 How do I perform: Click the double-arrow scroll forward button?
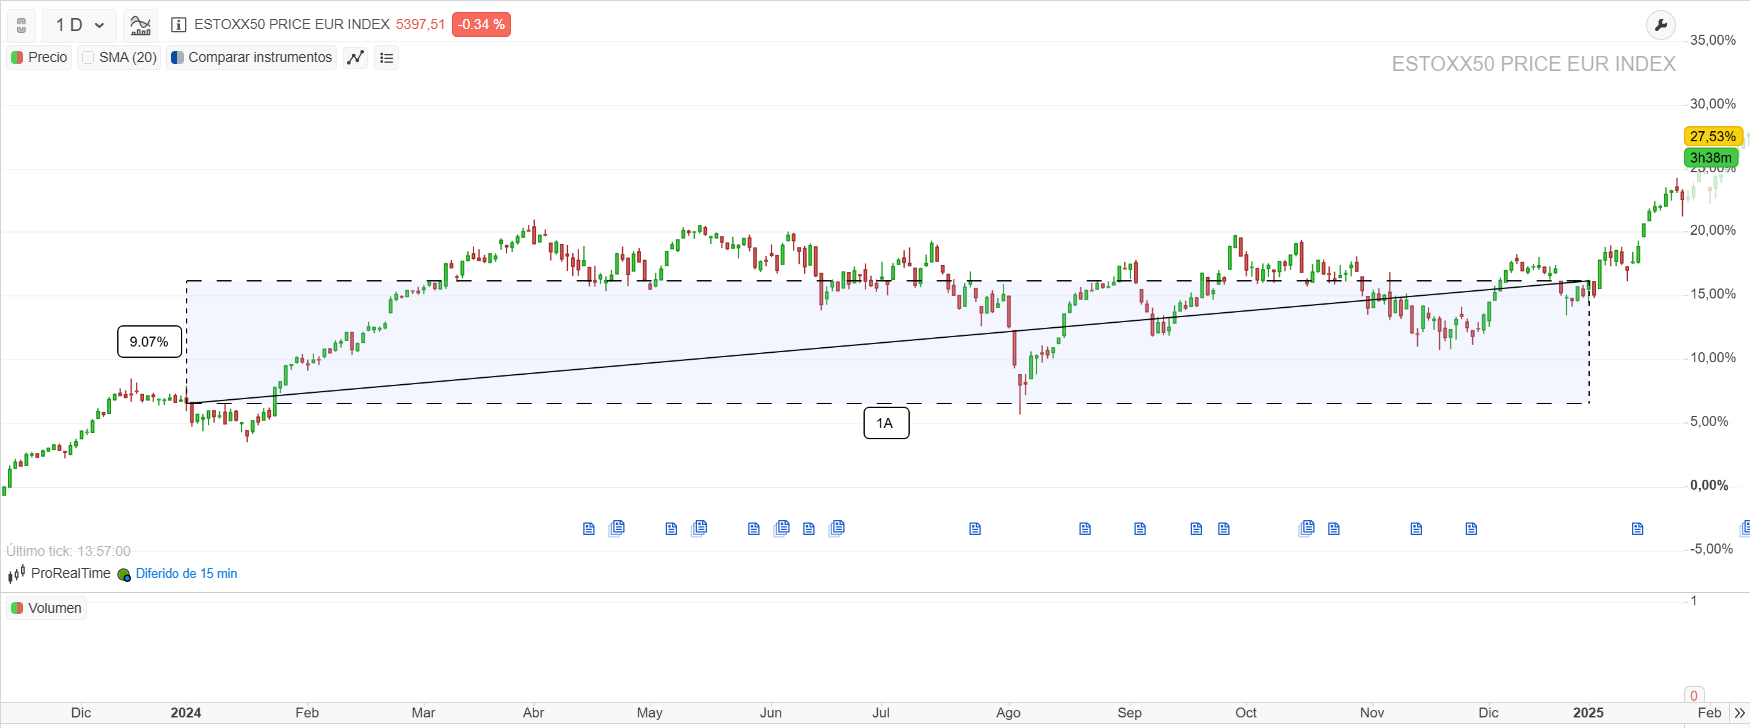coord(1740,713)
